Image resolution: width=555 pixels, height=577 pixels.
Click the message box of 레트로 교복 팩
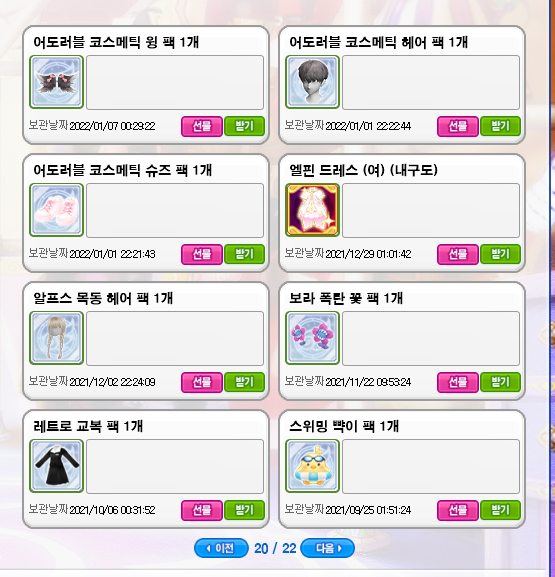pyautogui.click(x=175, y=466)
